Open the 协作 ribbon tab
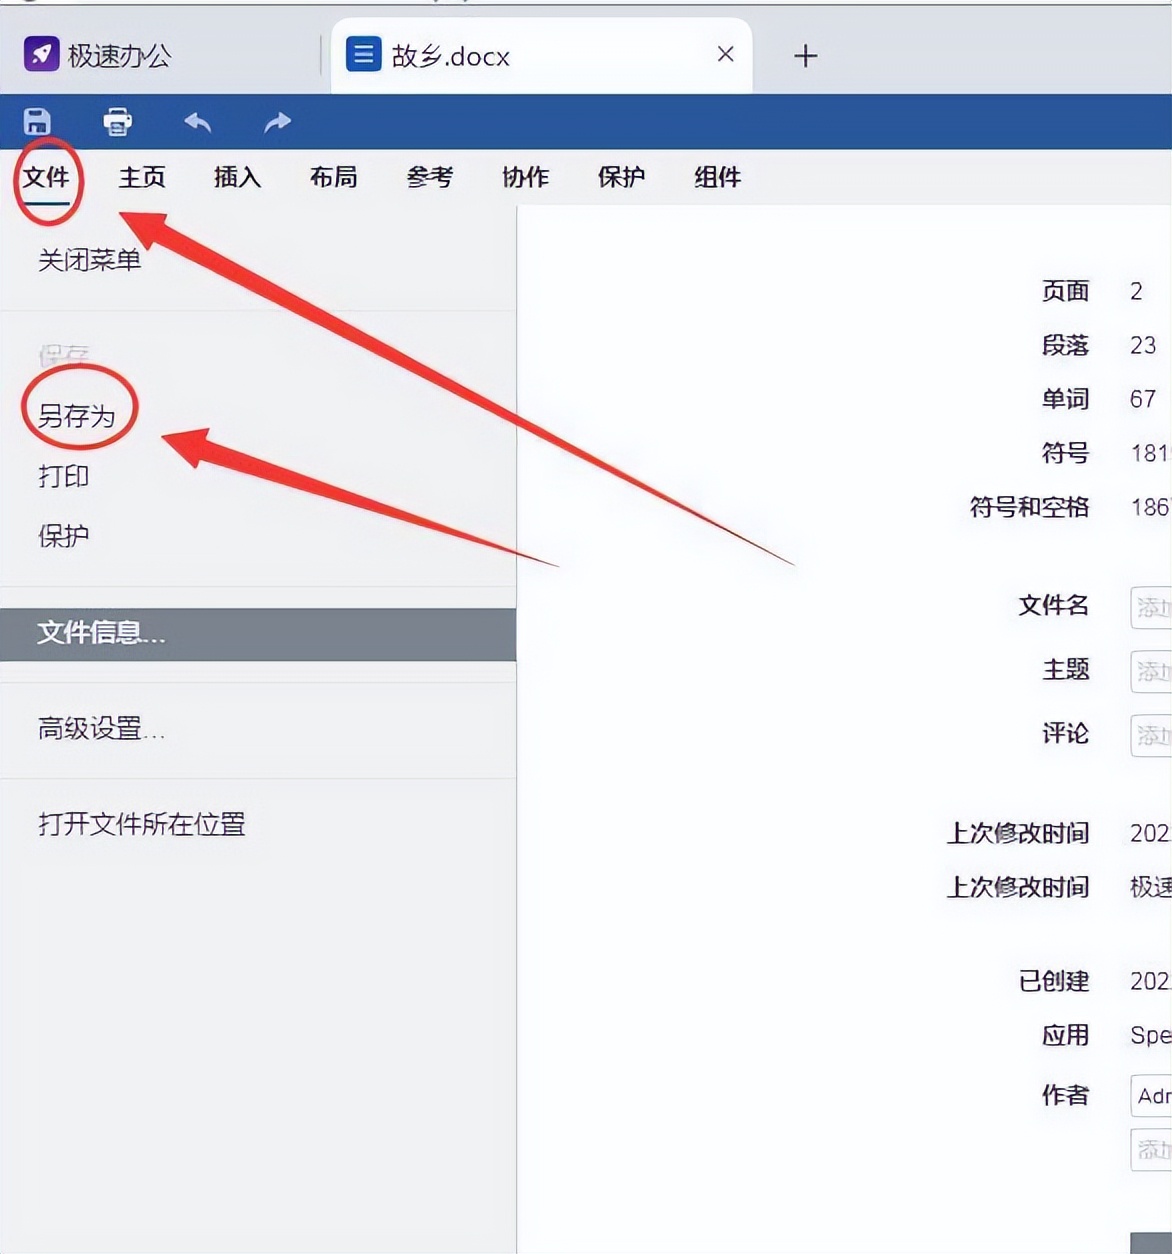The image size is (1172, 1254). 524,178
